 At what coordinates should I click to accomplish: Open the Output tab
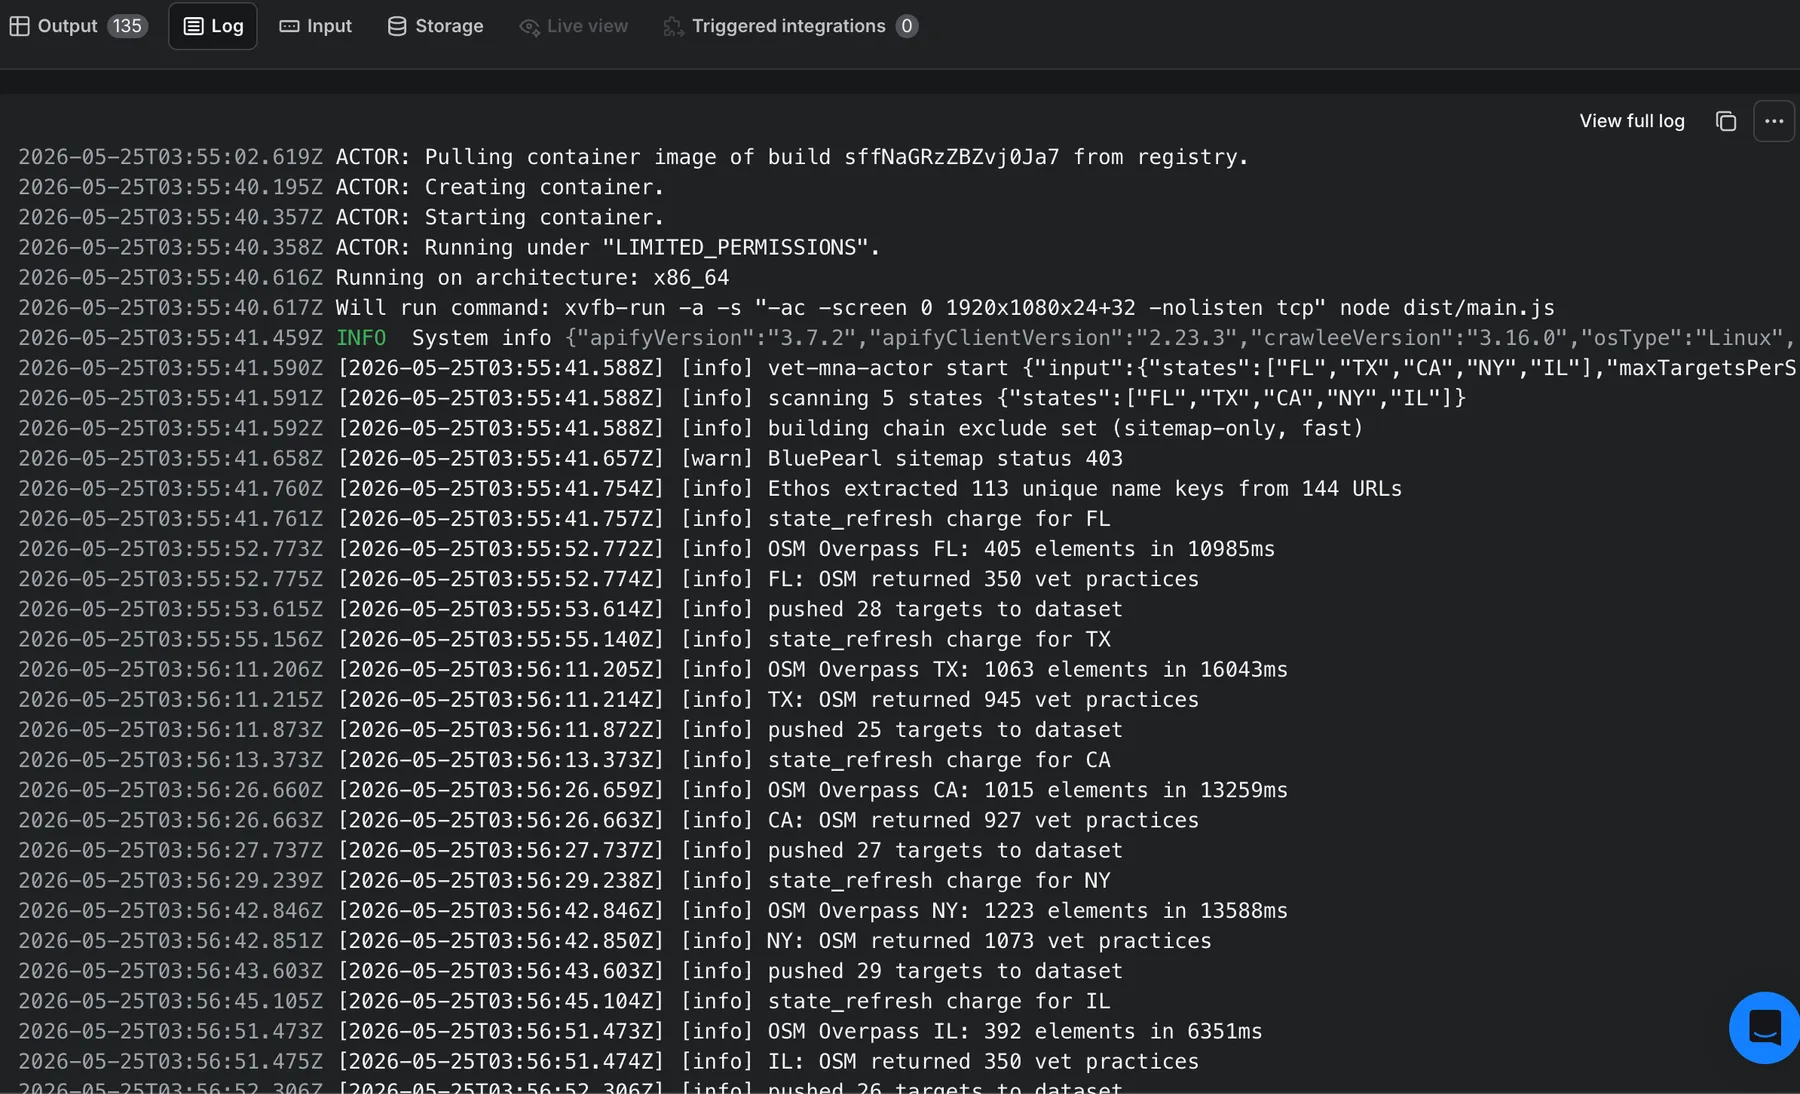pyautogui.click(x=78, y=26)
